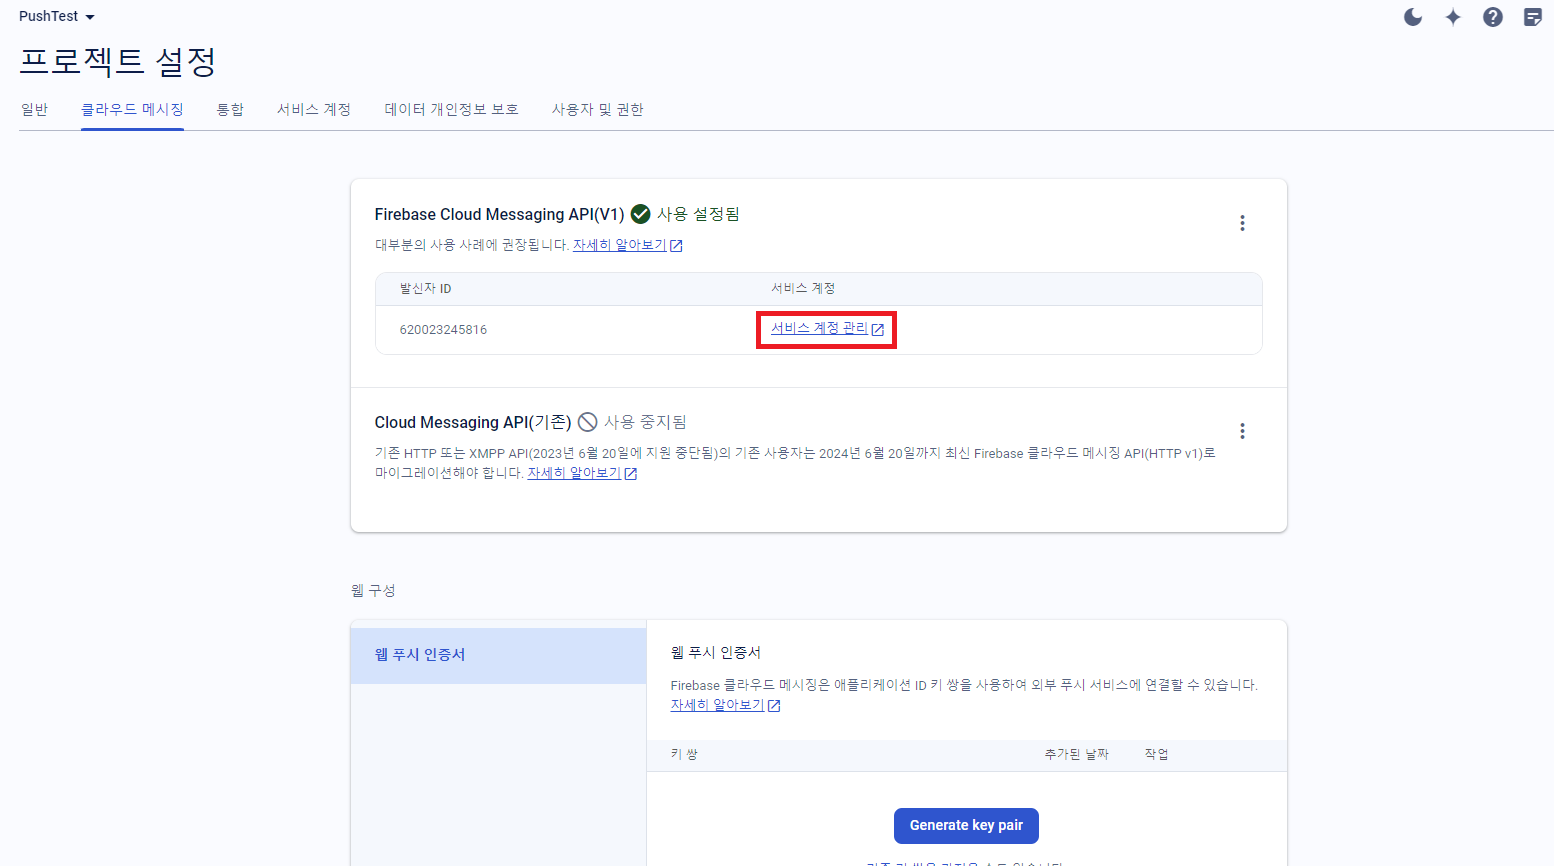Click the Cloud Messaging API(기존) heading
Viewport: 1554px width, 866px height.
tap(473, 422)
